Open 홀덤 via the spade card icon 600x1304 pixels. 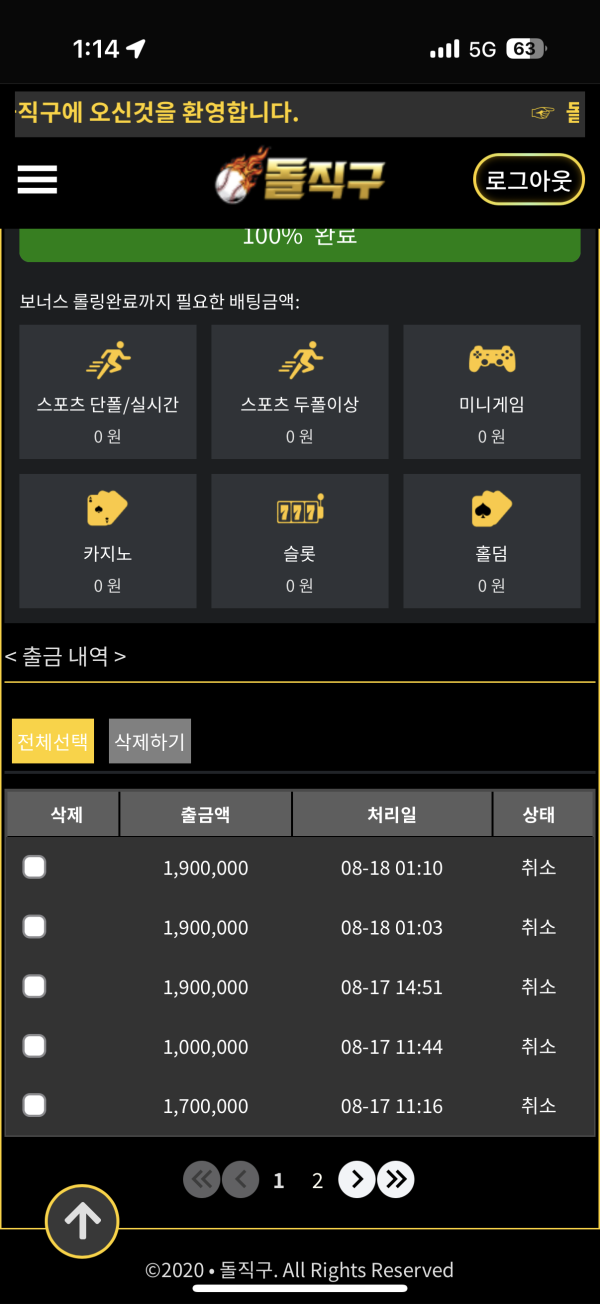tap(491, 510)
